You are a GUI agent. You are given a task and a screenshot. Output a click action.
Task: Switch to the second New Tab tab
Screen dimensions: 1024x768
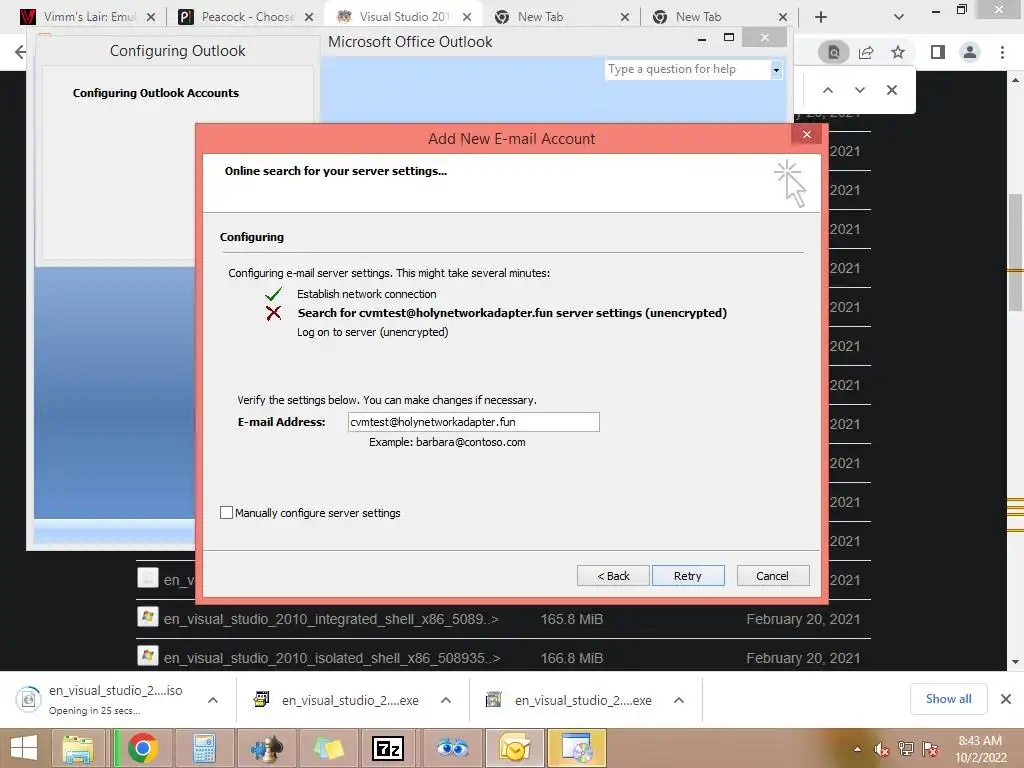(699, 17)
